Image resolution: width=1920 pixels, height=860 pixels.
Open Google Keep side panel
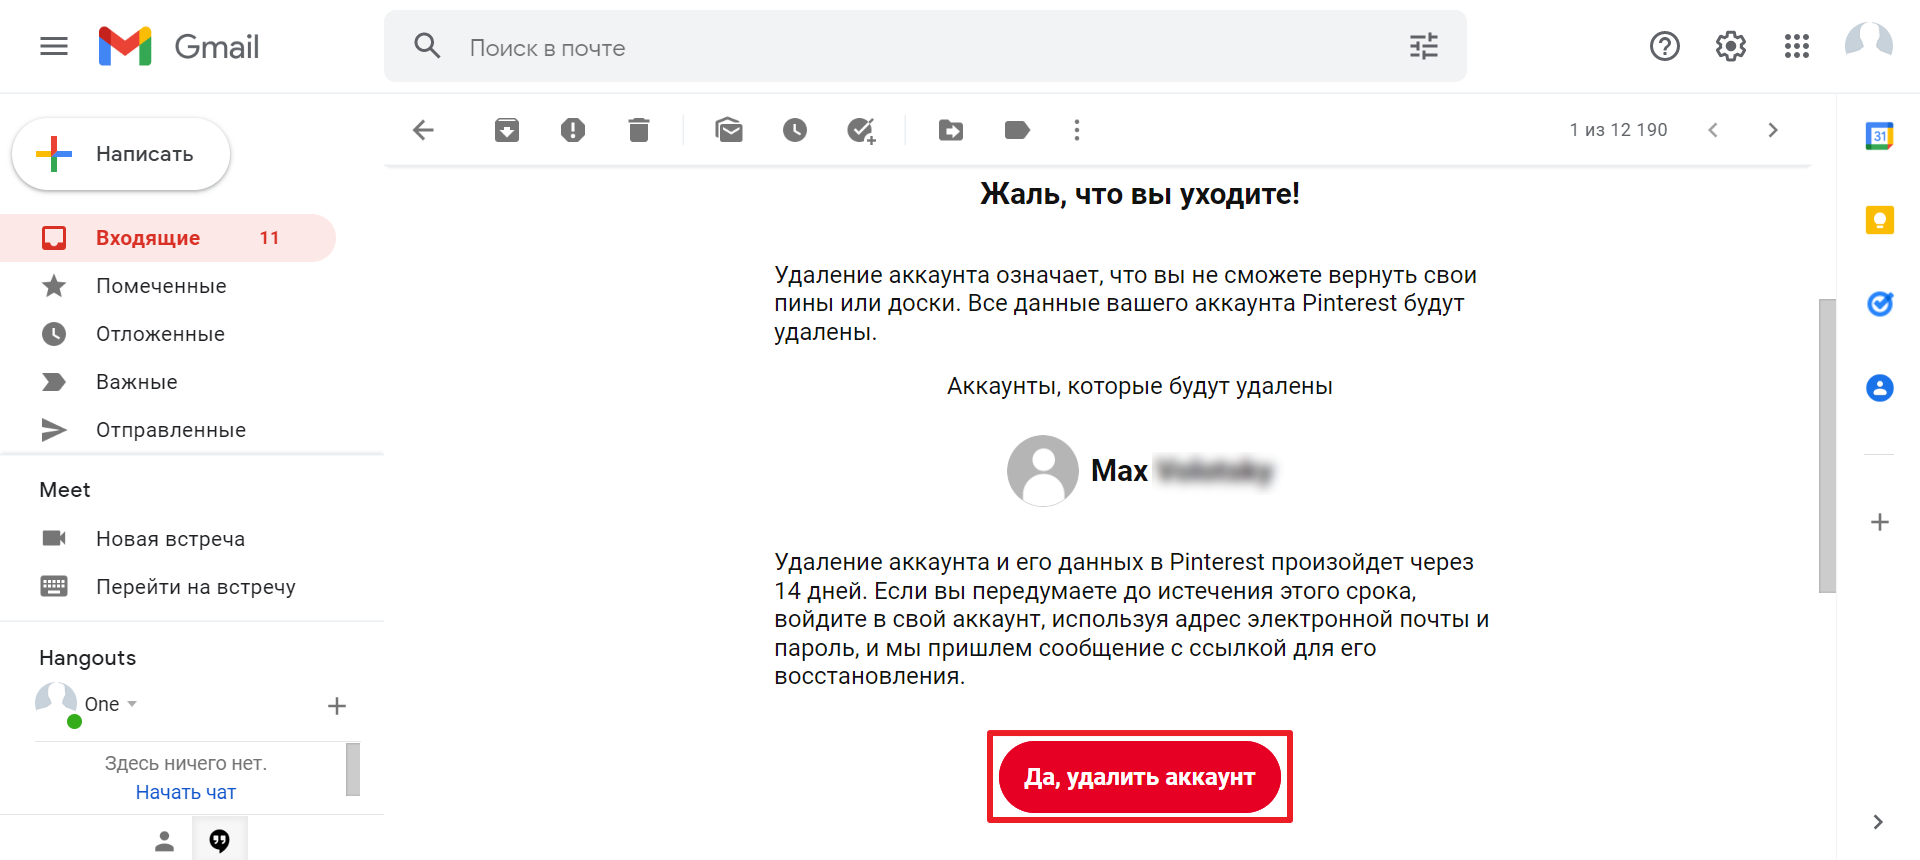(x=1879, y=220)
